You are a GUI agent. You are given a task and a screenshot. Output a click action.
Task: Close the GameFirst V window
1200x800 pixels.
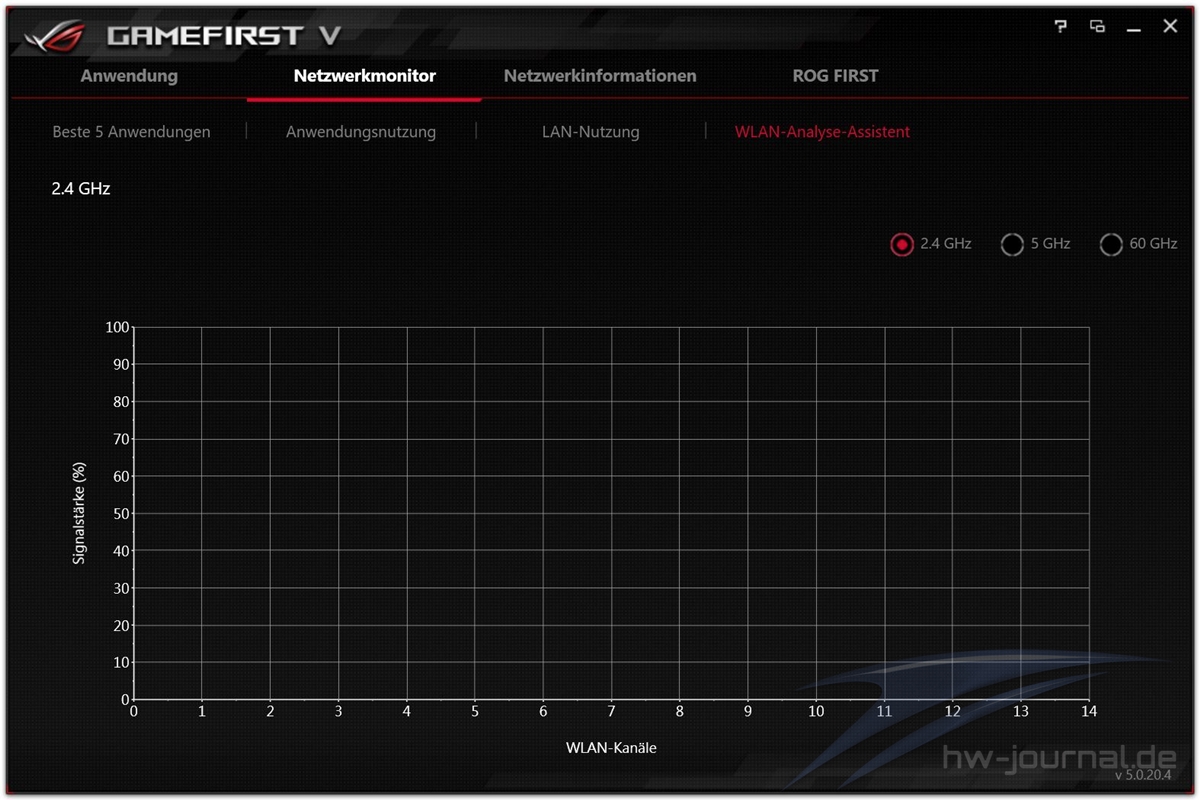pos(1170,27)
